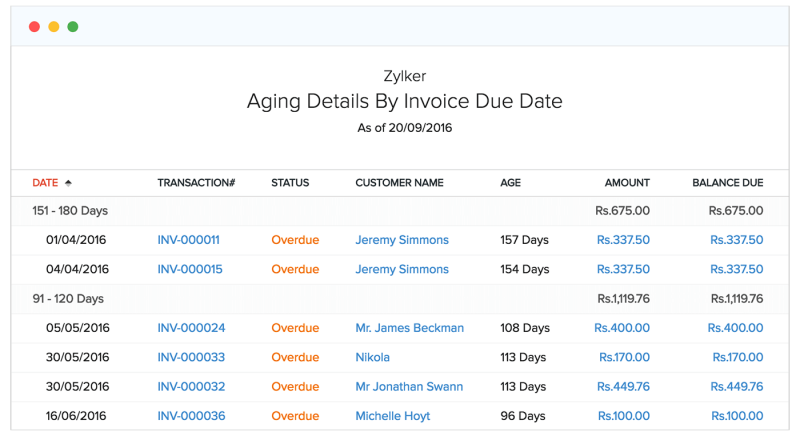Click the Rs.100.00 balance due for Michelle Hoyt
Viewport: 800px width, 436px height.
coord(738,415)
